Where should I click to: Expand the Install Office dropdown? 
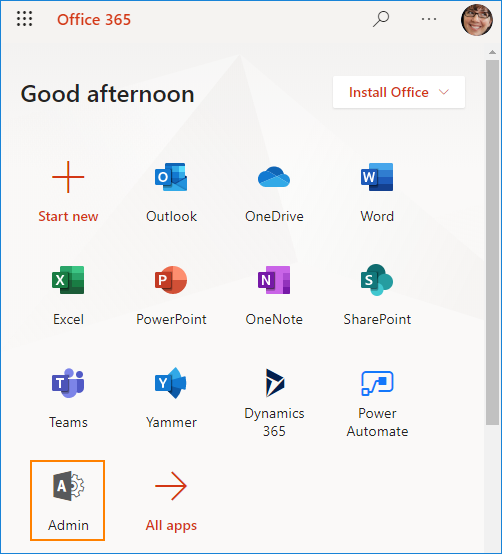(x=399, y=92)
